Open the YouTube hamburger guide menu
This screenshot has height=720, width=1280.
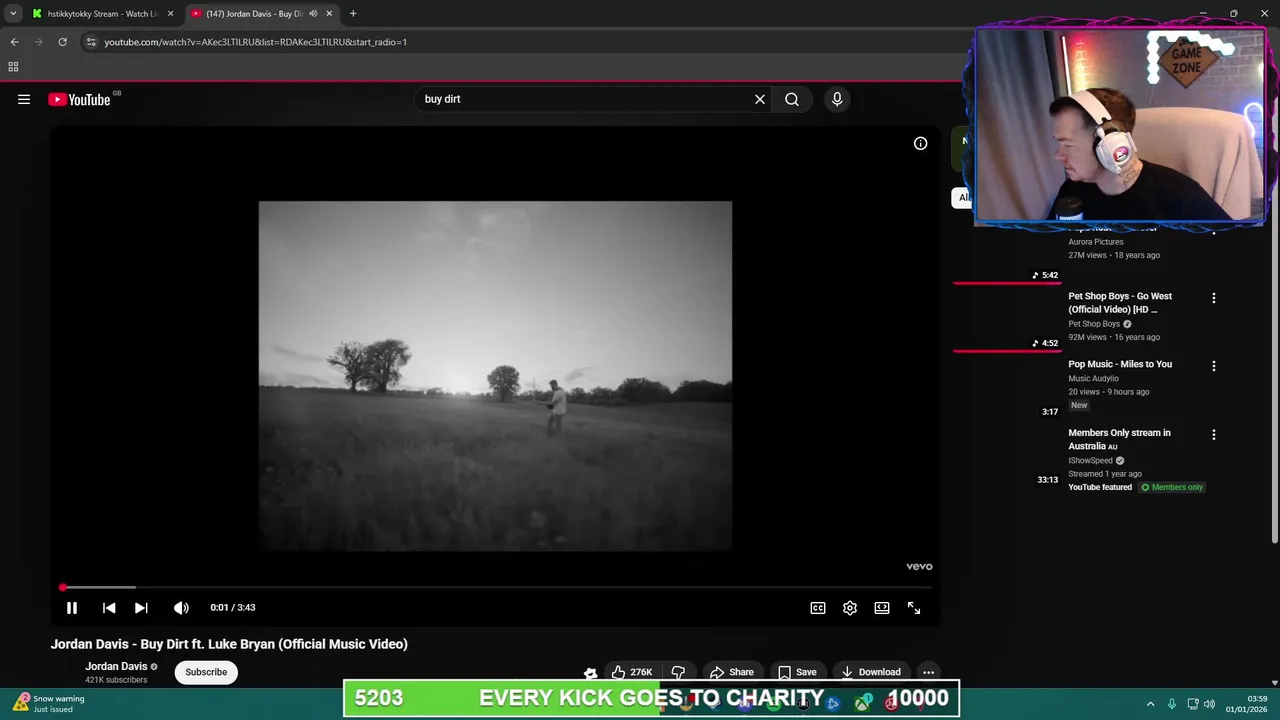point(24,99)
